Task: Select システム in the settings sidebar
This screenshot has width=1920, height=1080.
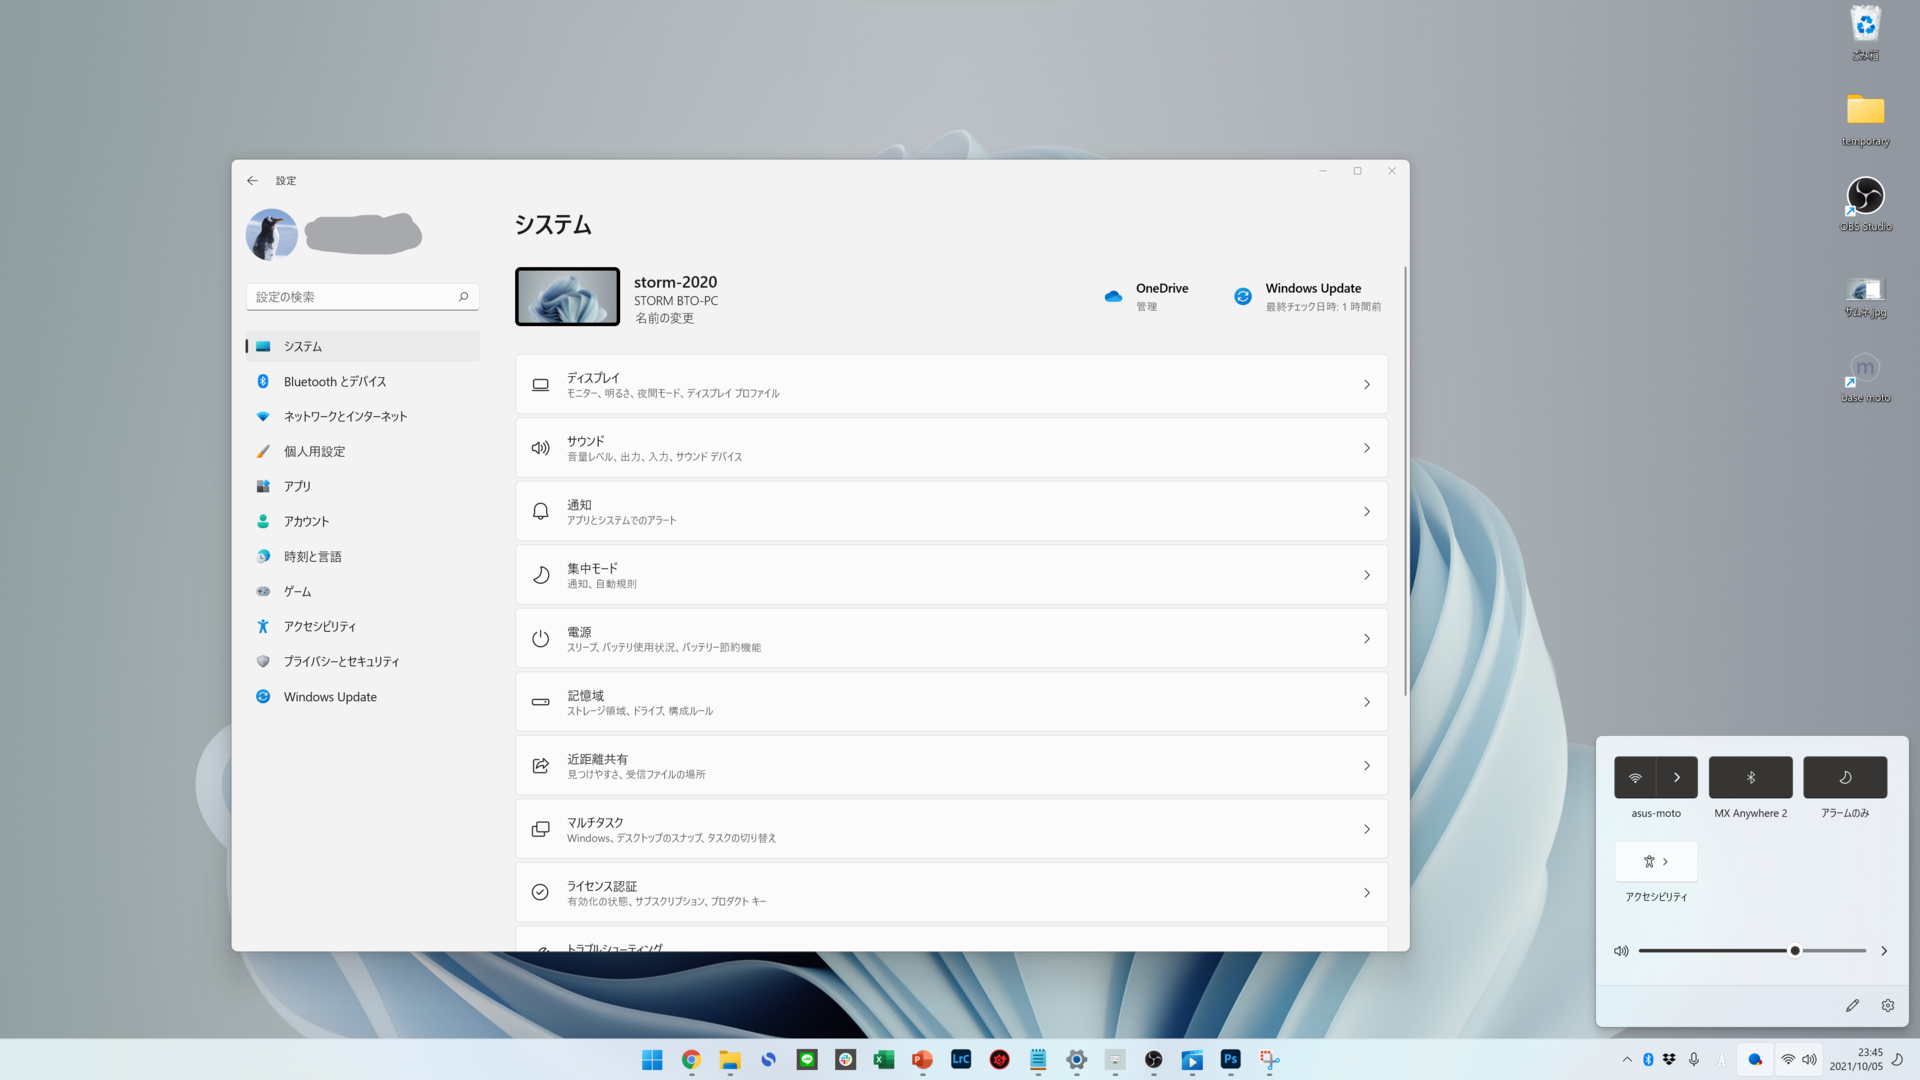Action: (x=362, y=346)
